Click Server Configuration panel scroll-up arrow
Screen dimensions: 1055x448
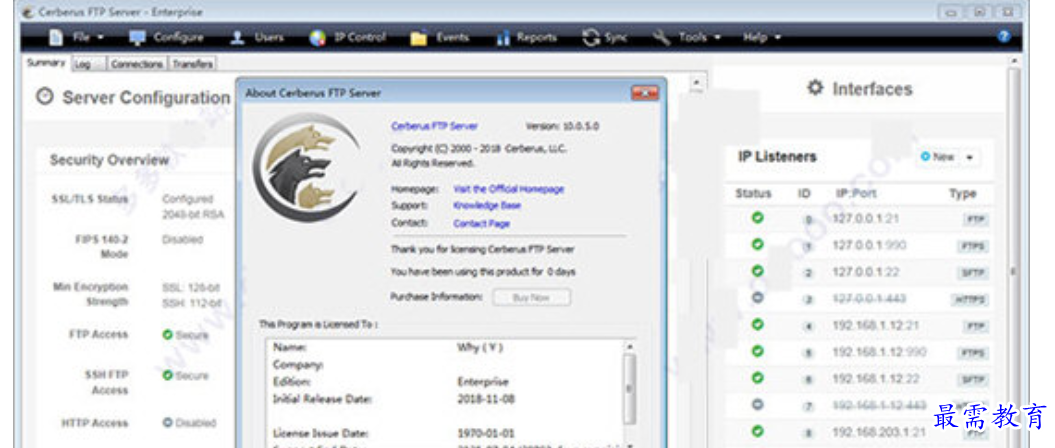tap(696, 84)
